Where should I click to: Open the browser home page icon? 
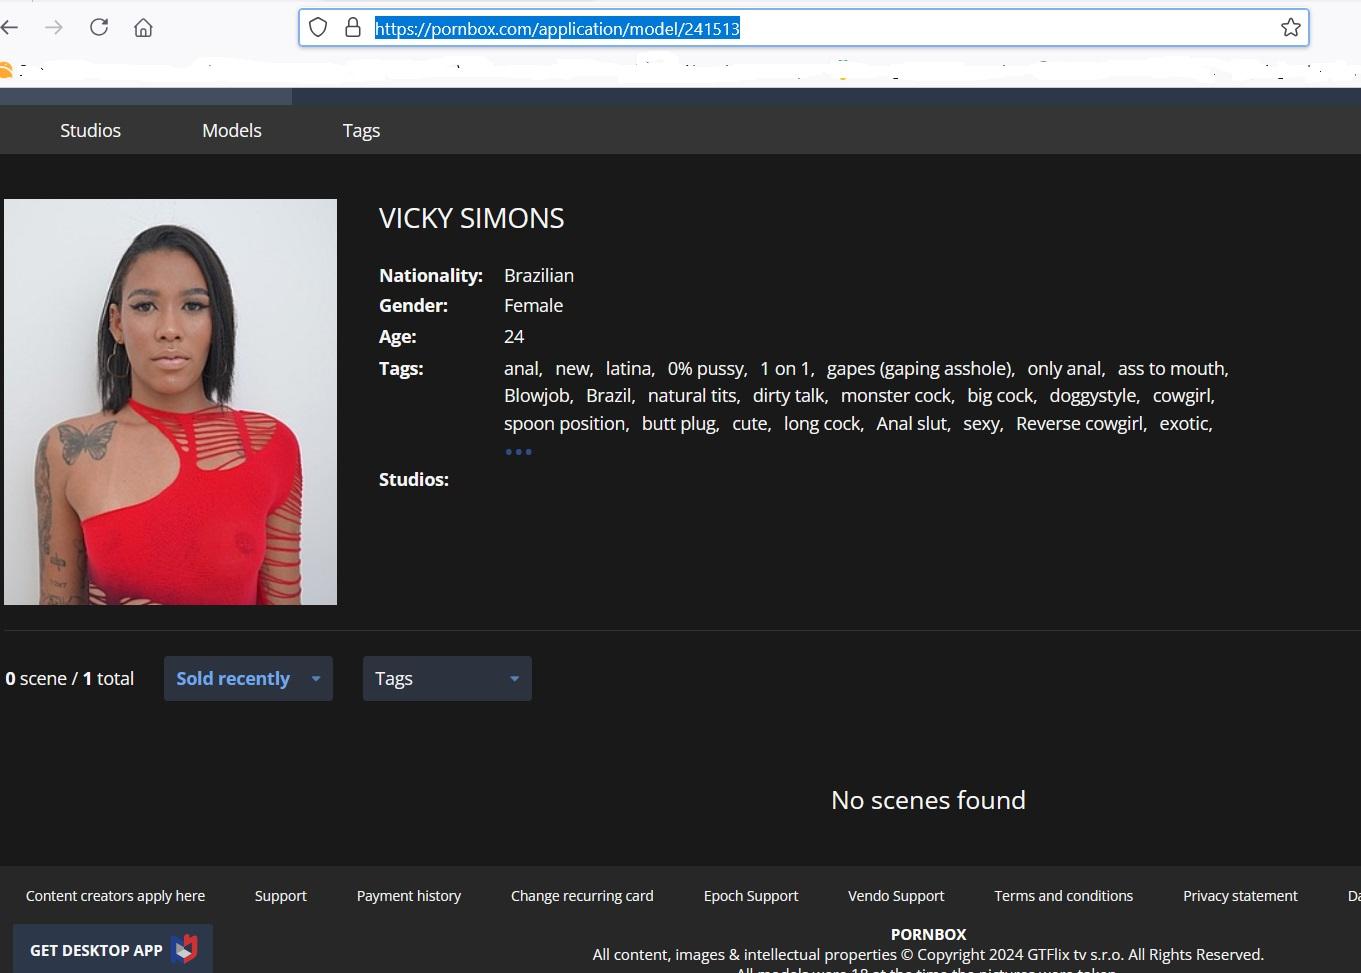pyautogui.click(x=143, y=27)
